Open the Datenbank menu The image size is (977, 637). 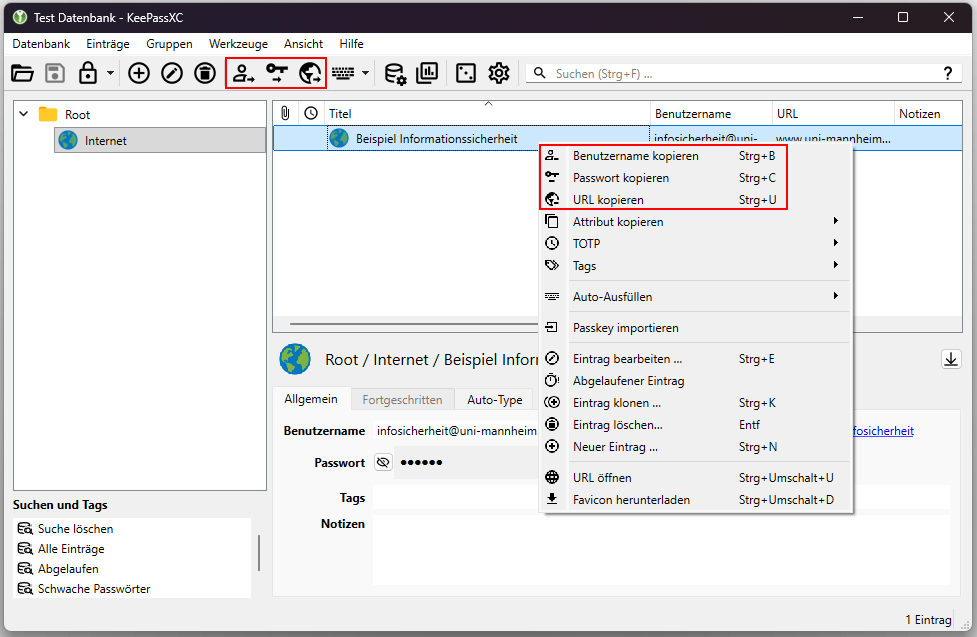(41, 44)
